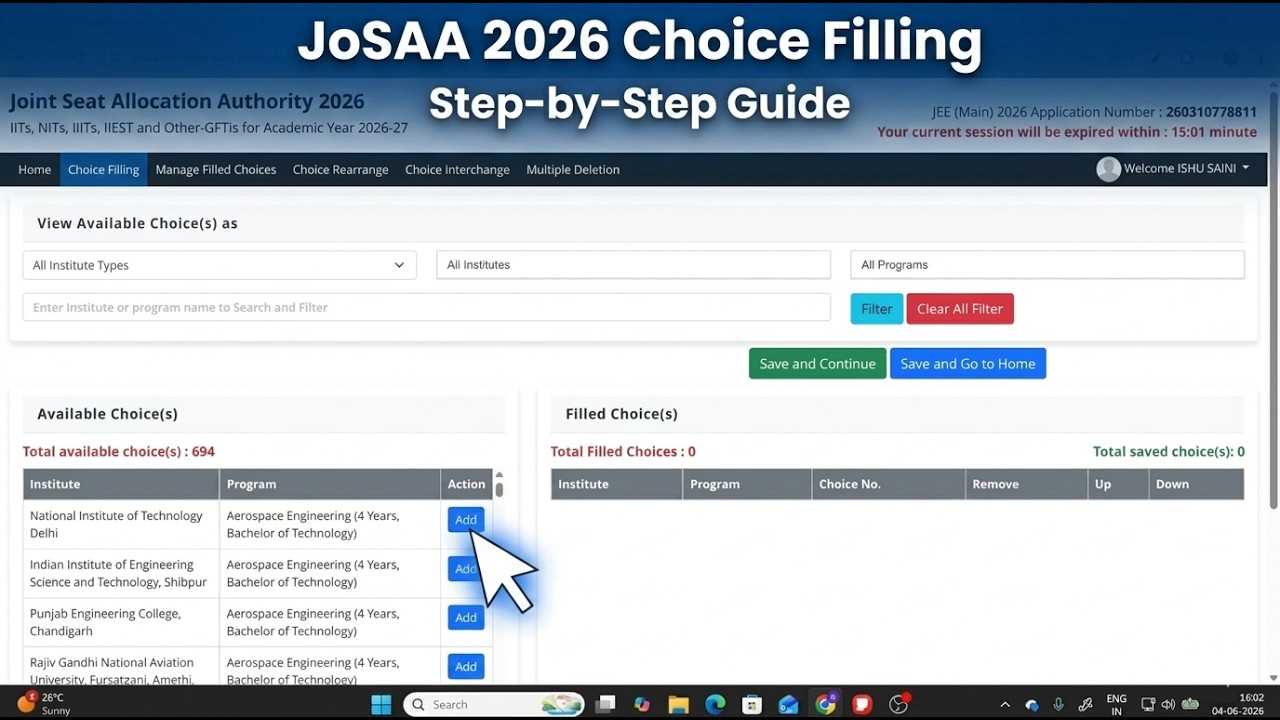Open File Explorer from the taskbar

pos(679,704)
